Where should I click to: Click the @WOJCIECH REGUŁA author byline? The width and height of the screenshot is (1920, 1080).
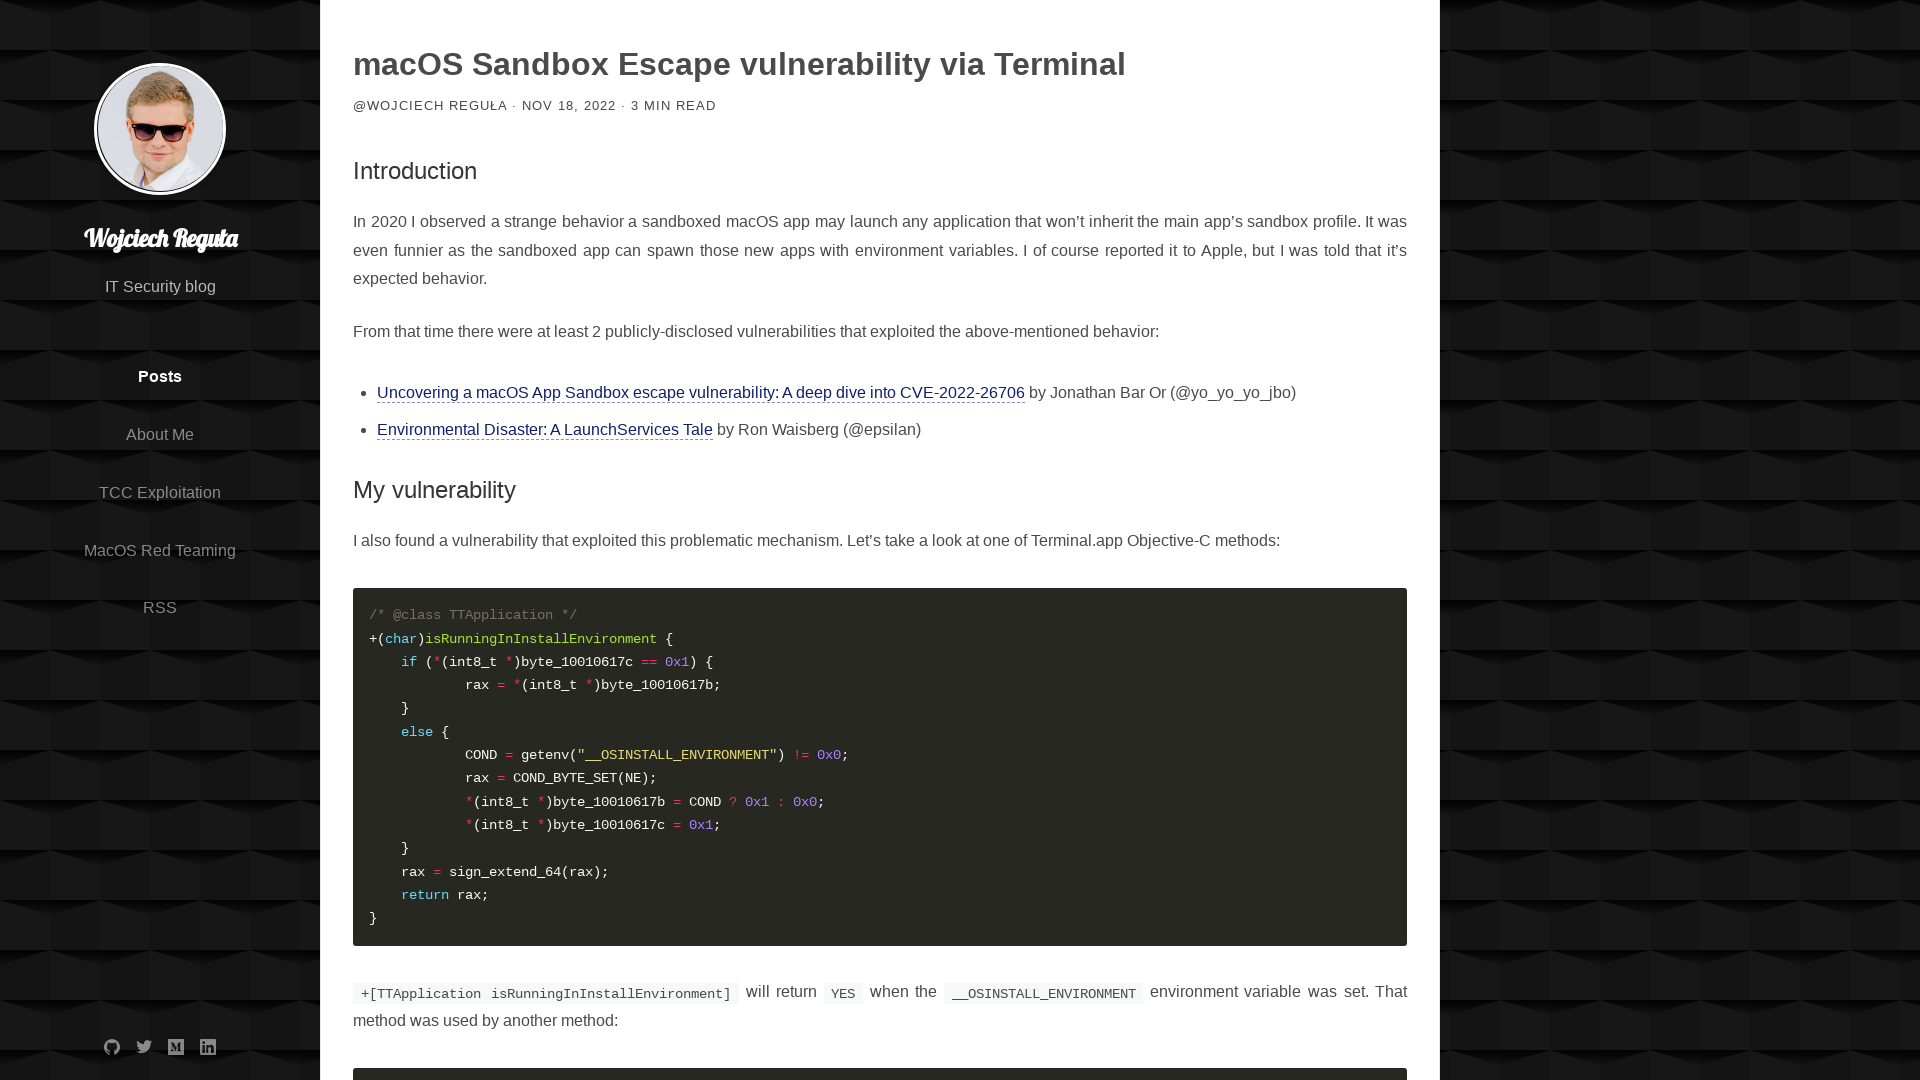pyautogui.click(x=430, y=105)
